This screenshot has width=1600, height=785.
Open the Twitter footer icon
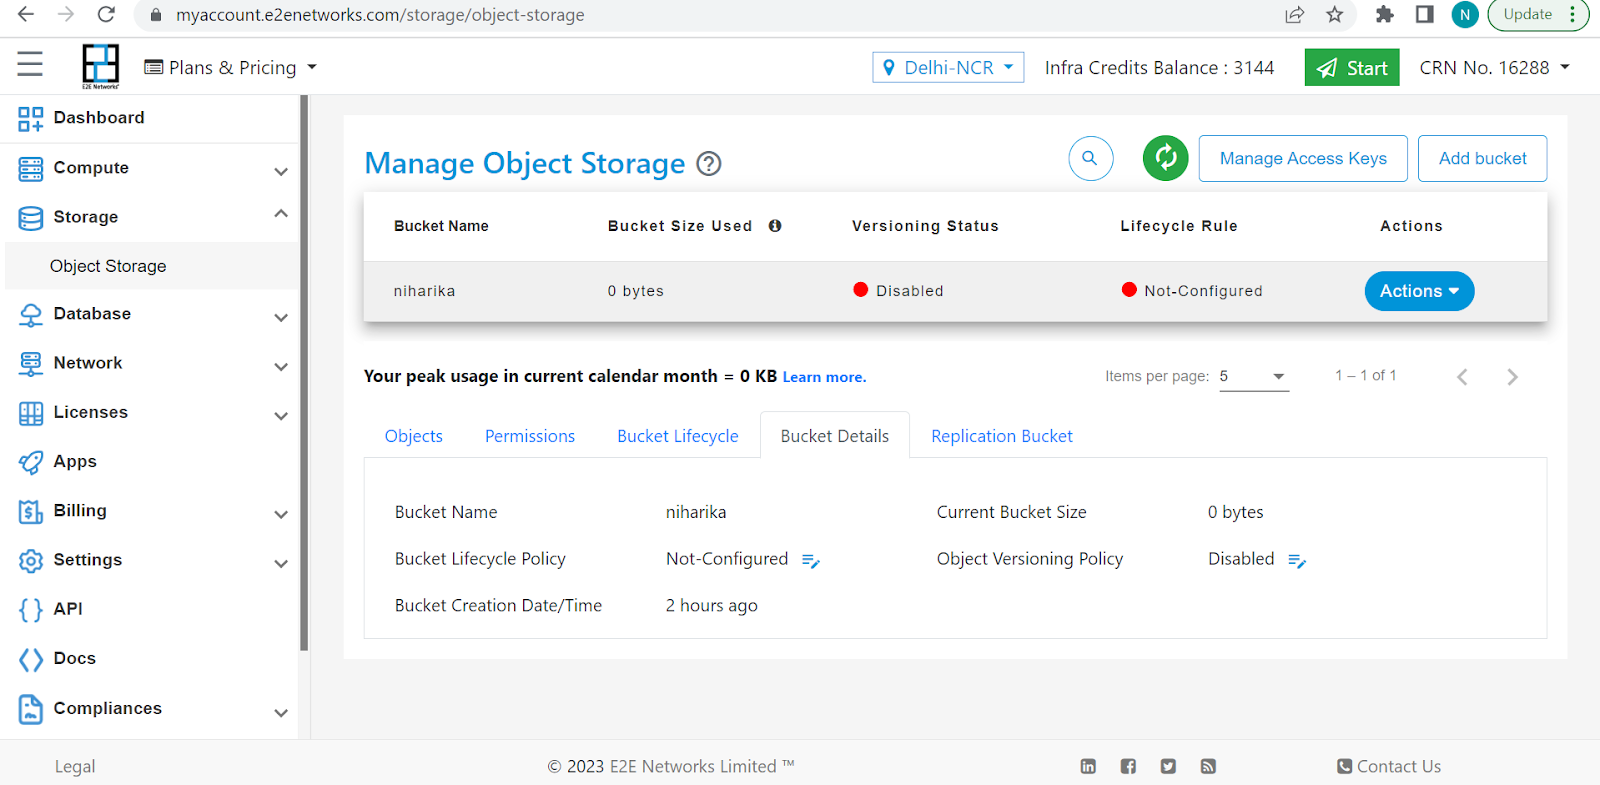click(1168, 766)
